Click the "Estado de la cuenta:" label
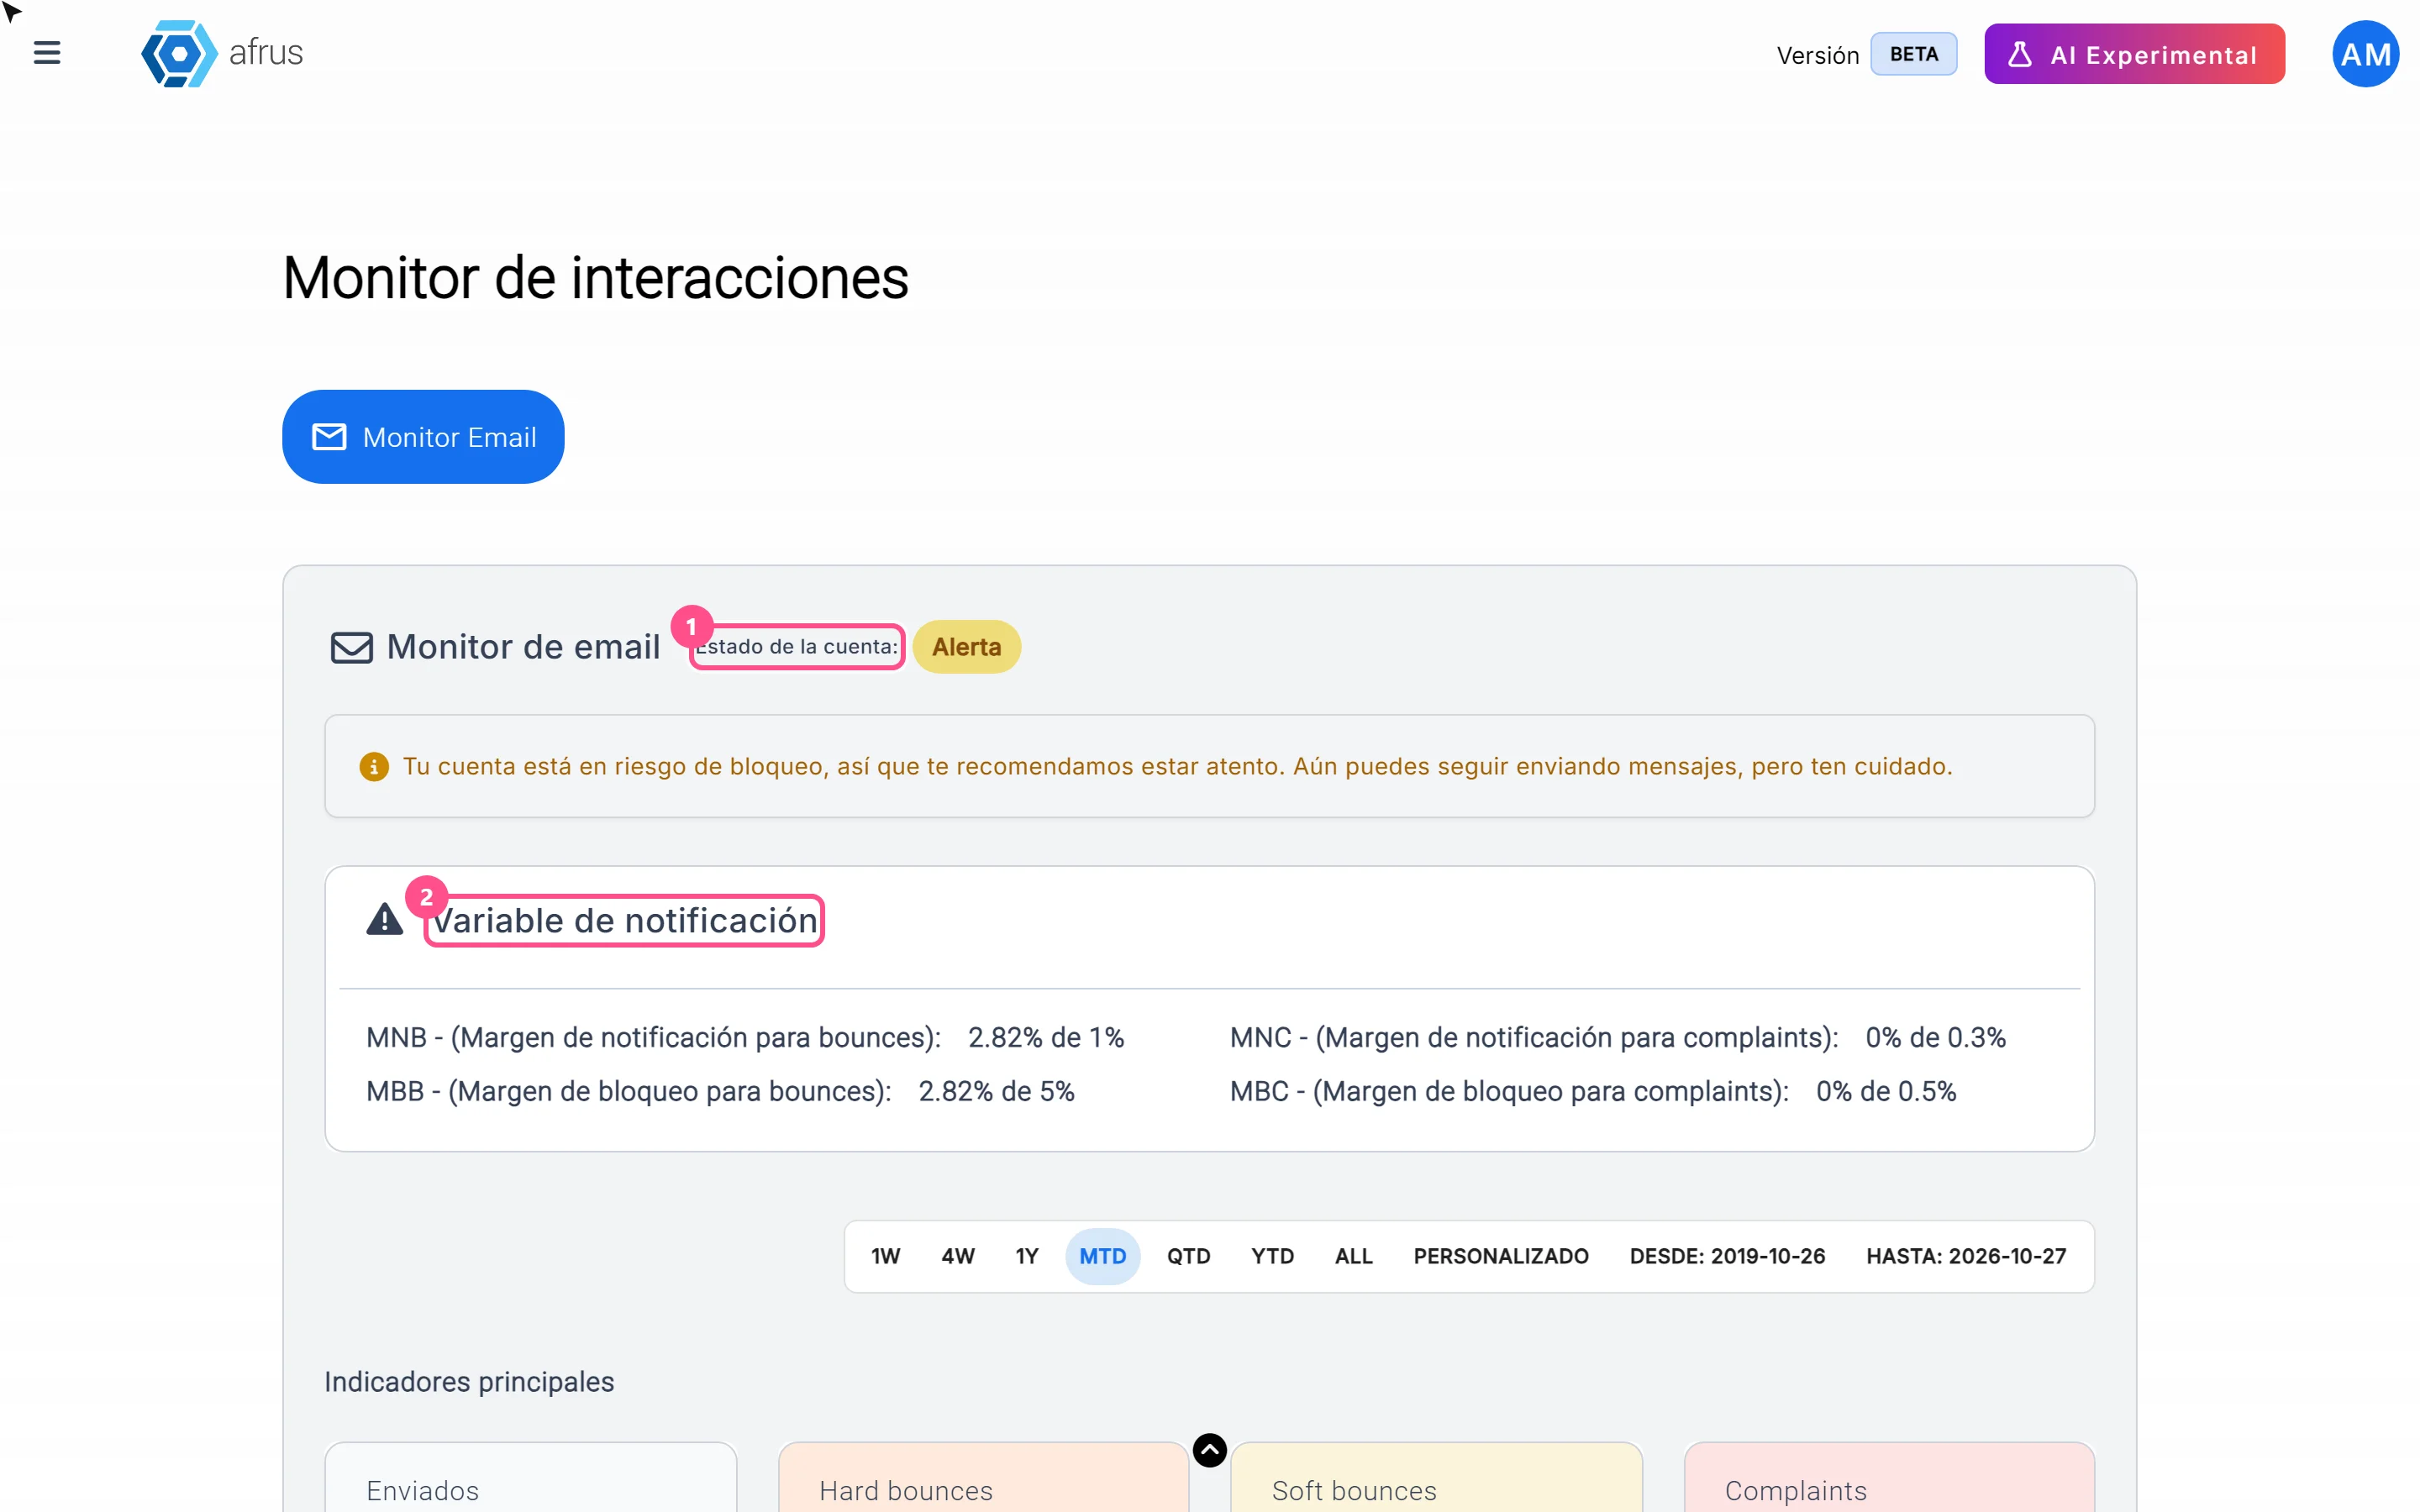 pyautogui.click(x=797, y=647)
